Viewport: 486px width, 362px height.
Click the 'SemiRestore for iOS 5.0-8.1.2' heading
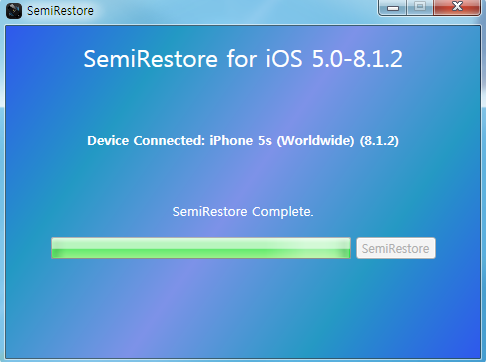pyautogui.click(x=243, y=59)
